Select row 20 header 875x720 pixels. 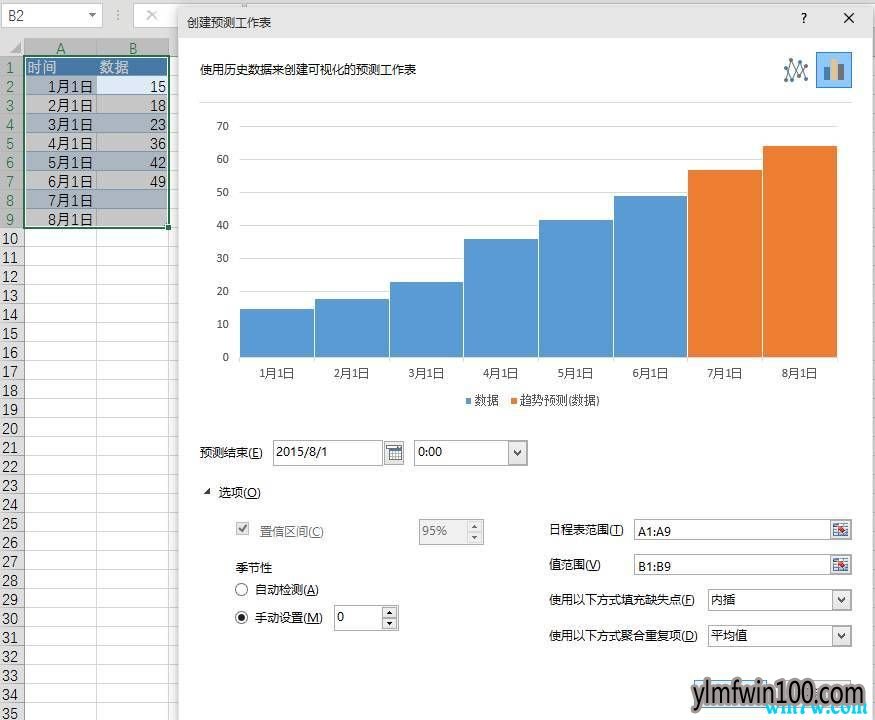click(x=11, y=429)
